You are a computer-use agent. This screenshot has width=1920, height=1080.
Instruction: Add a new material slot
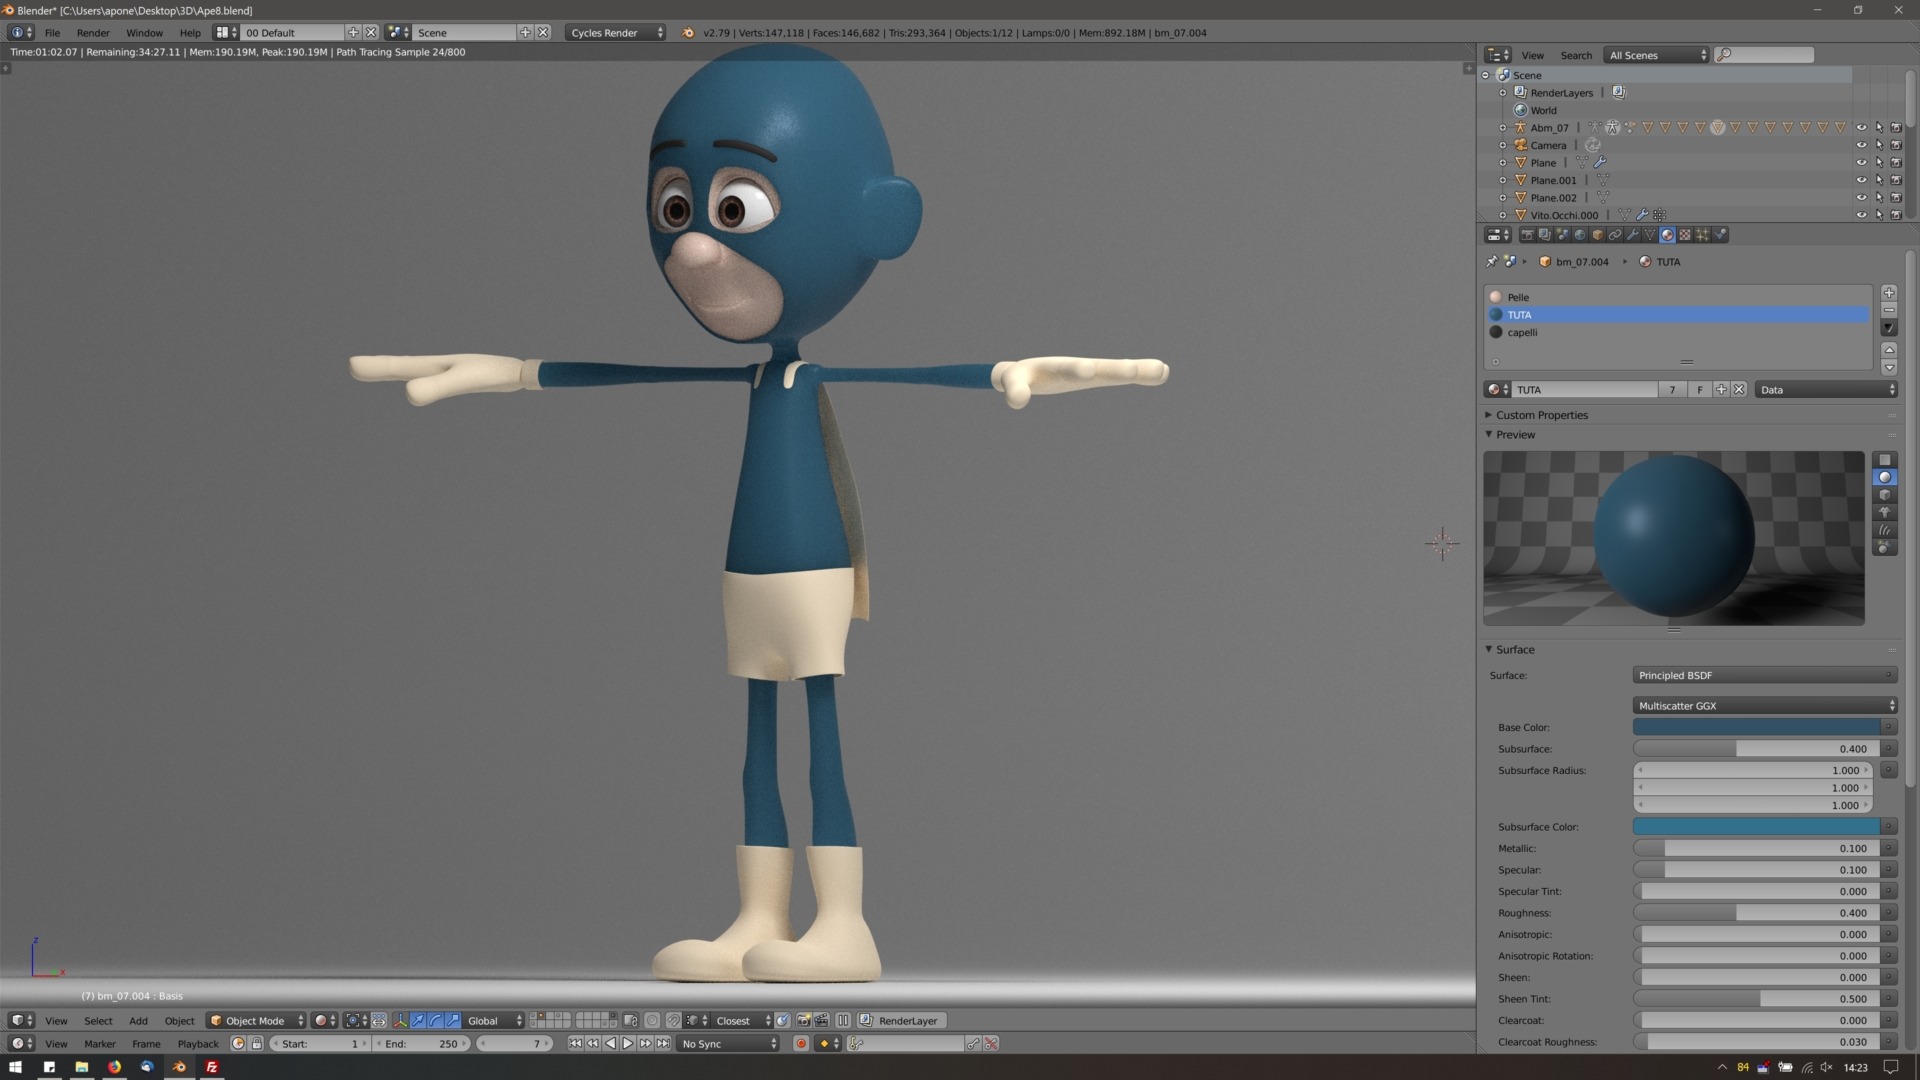(x=1889, y=293)
